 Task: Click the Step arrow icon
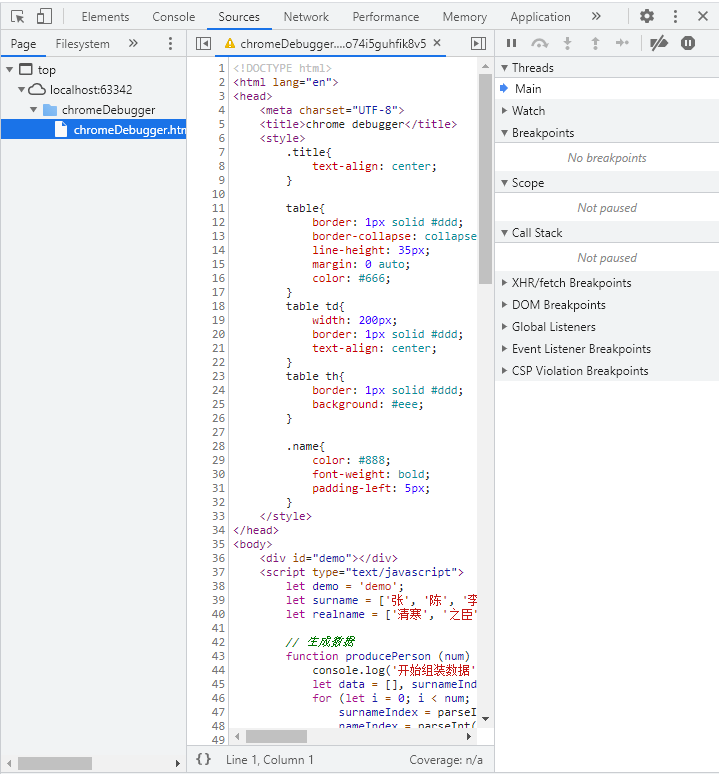pyautogui.click(x=622, y=43)
